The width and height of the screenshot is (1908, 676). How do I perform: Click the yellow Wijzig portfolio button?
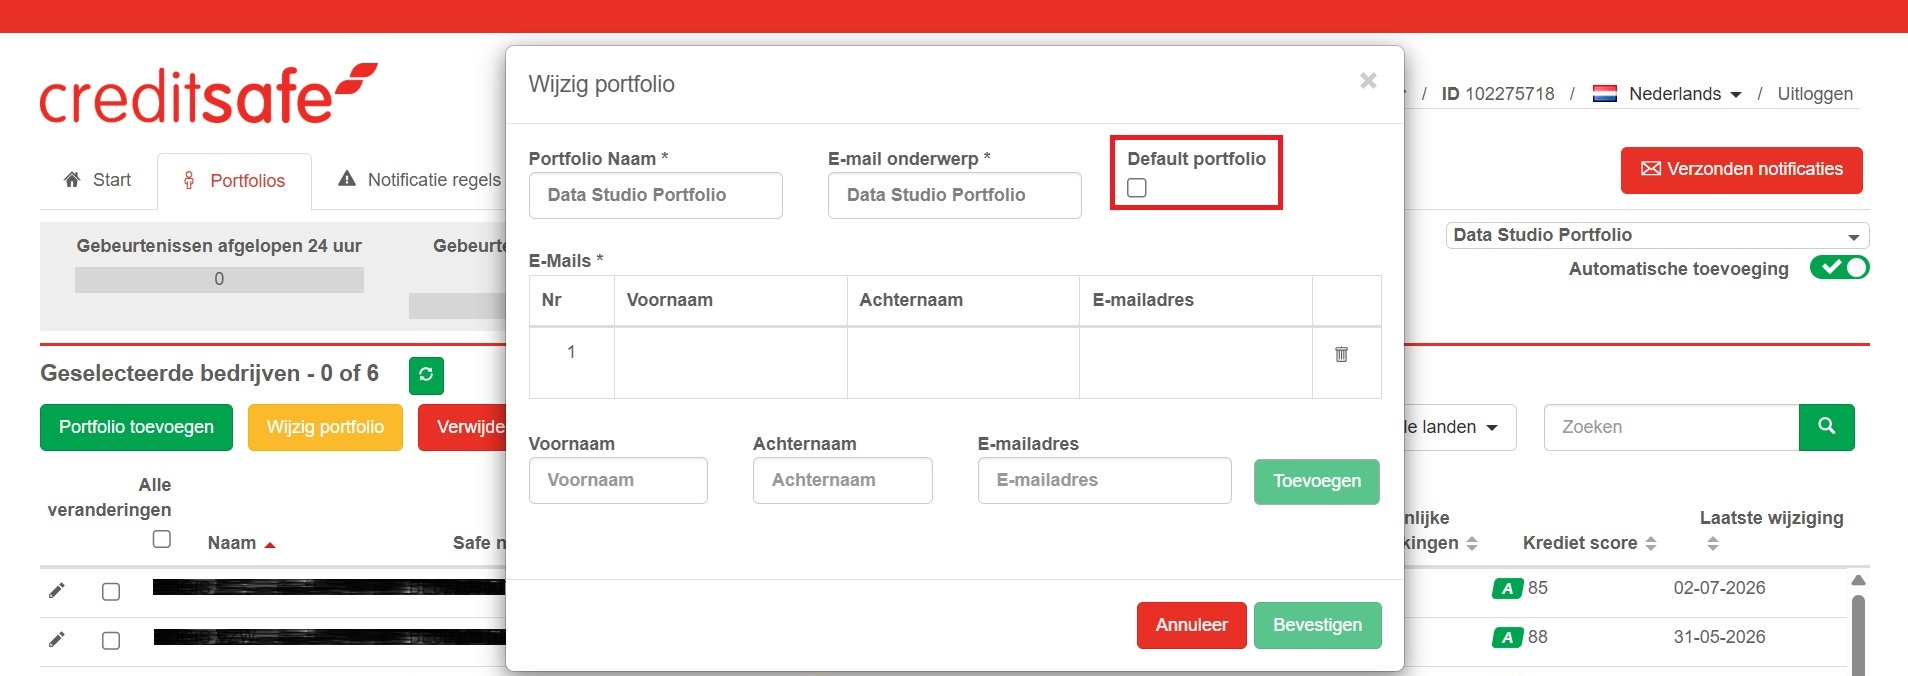pos(325,427)
